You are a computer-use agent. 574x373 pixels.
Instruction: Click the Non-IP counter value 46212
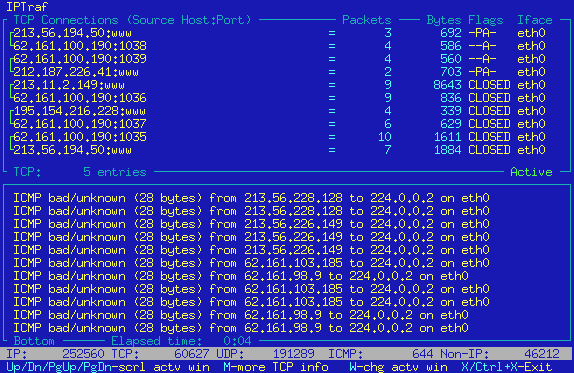(x=542, y=354)
